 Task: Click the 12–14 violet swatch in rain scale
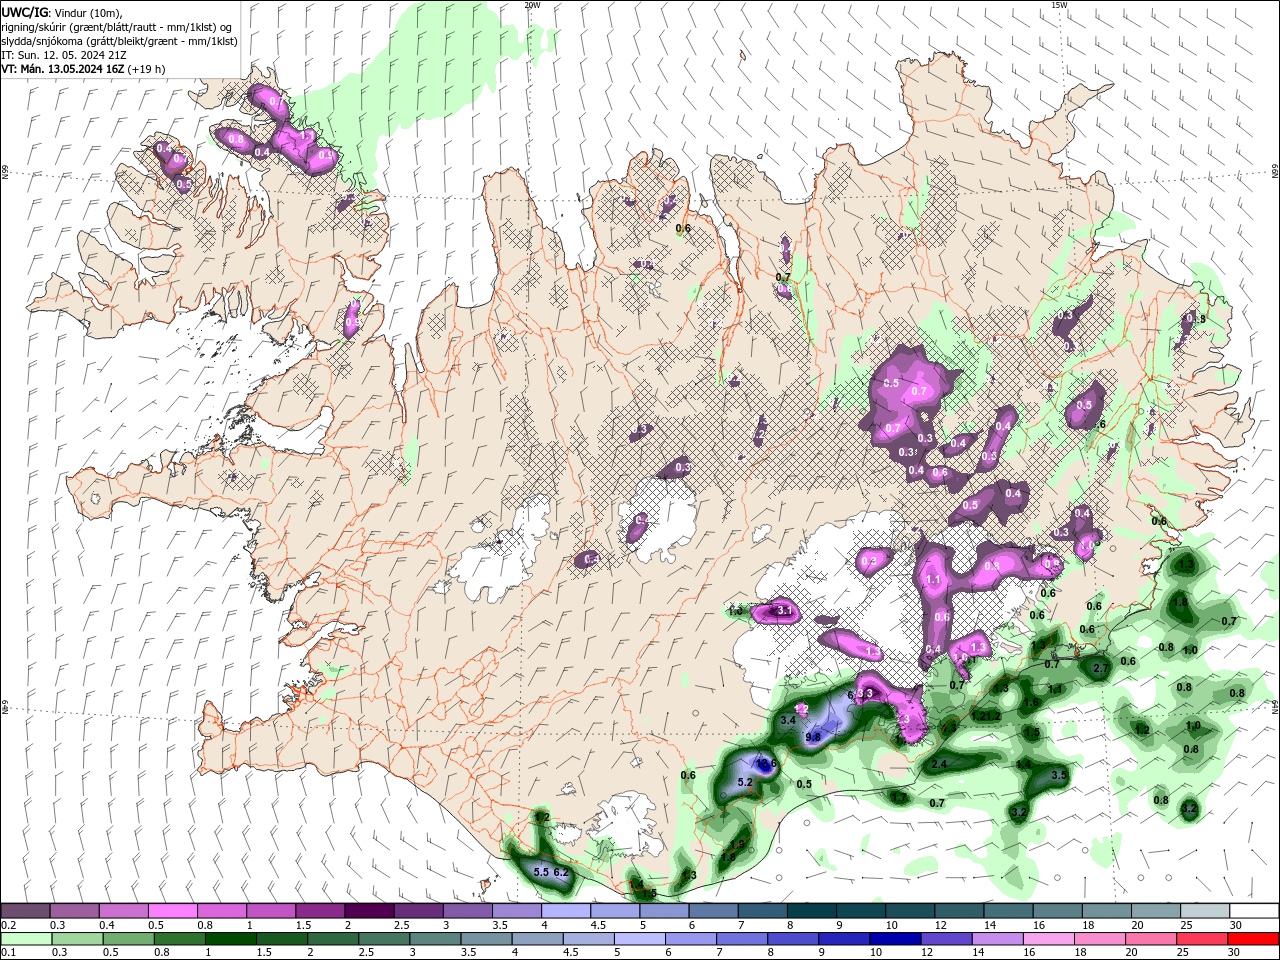click(x=947, y=939)
